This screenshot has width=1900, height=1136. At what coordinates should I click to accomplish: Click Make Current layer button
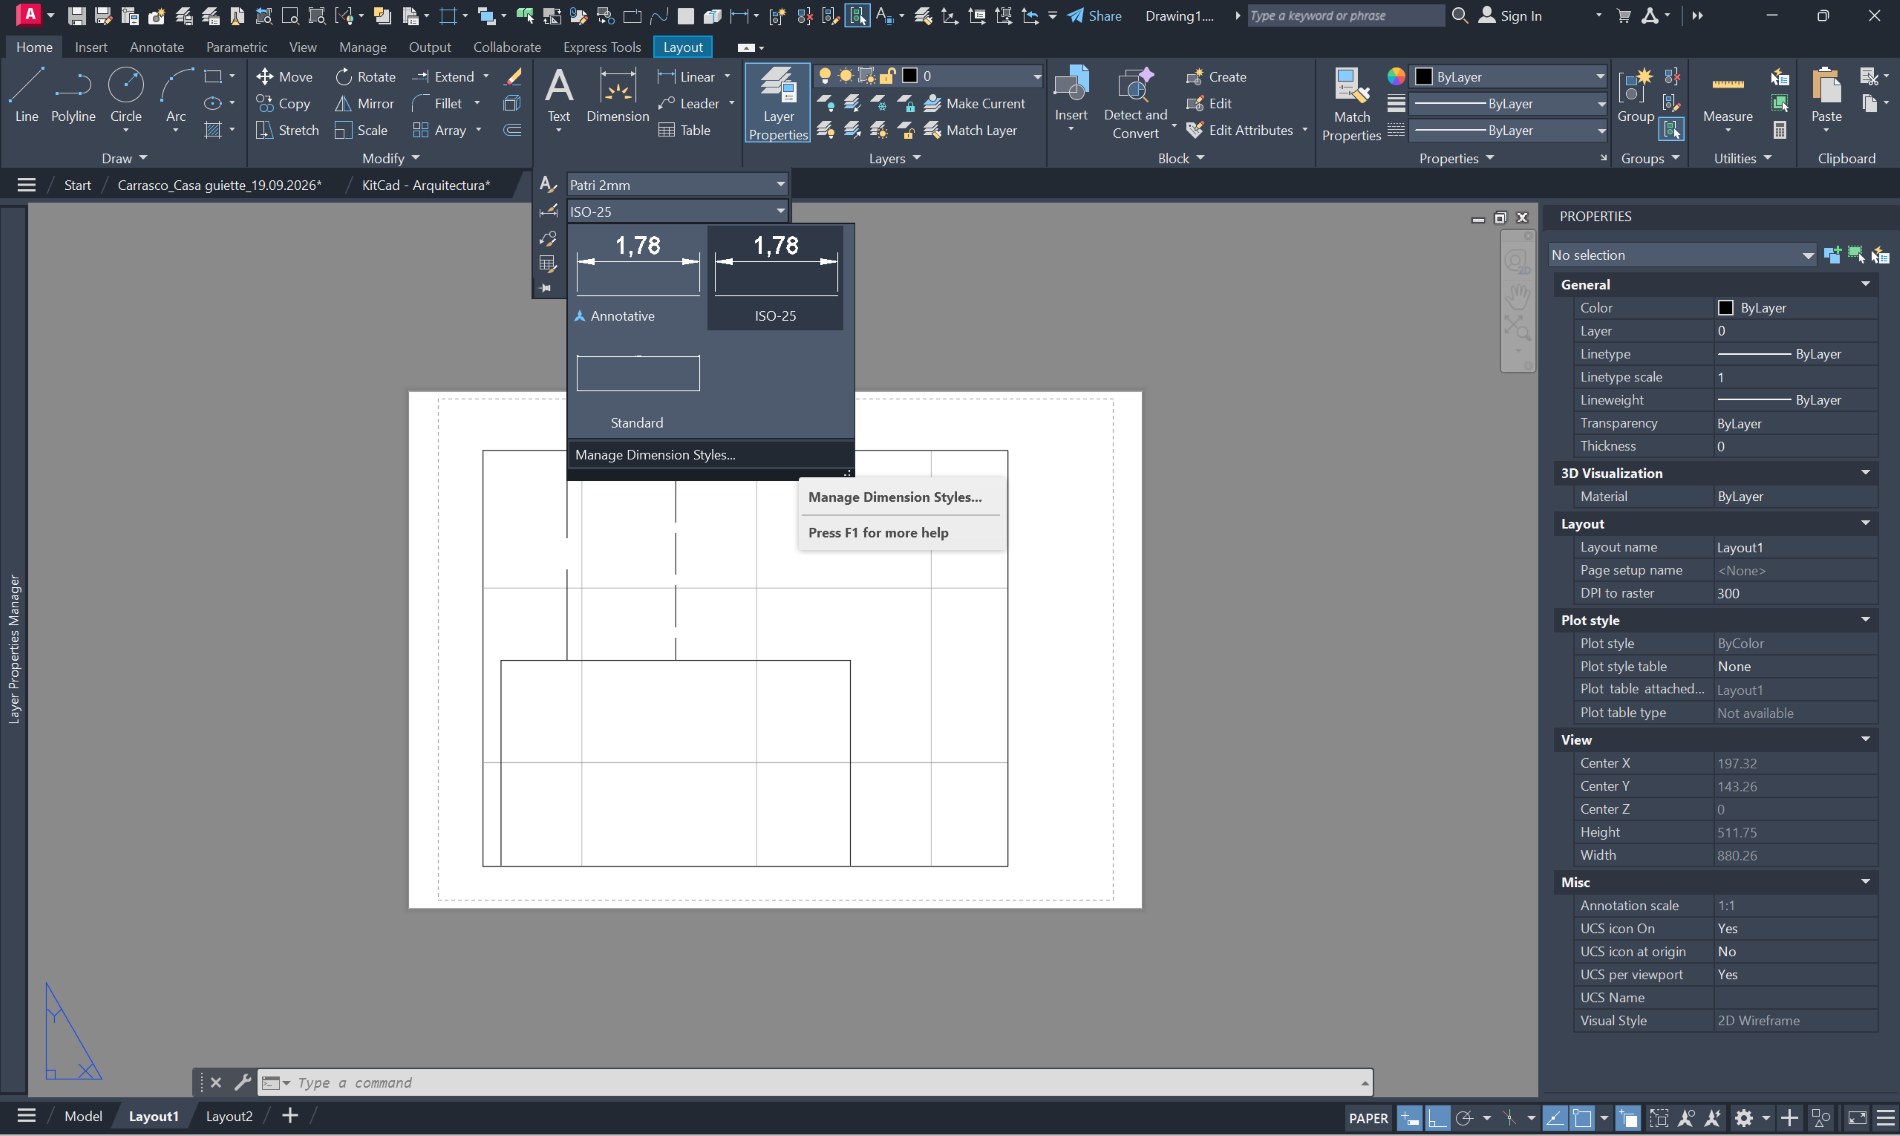[975, 103]
